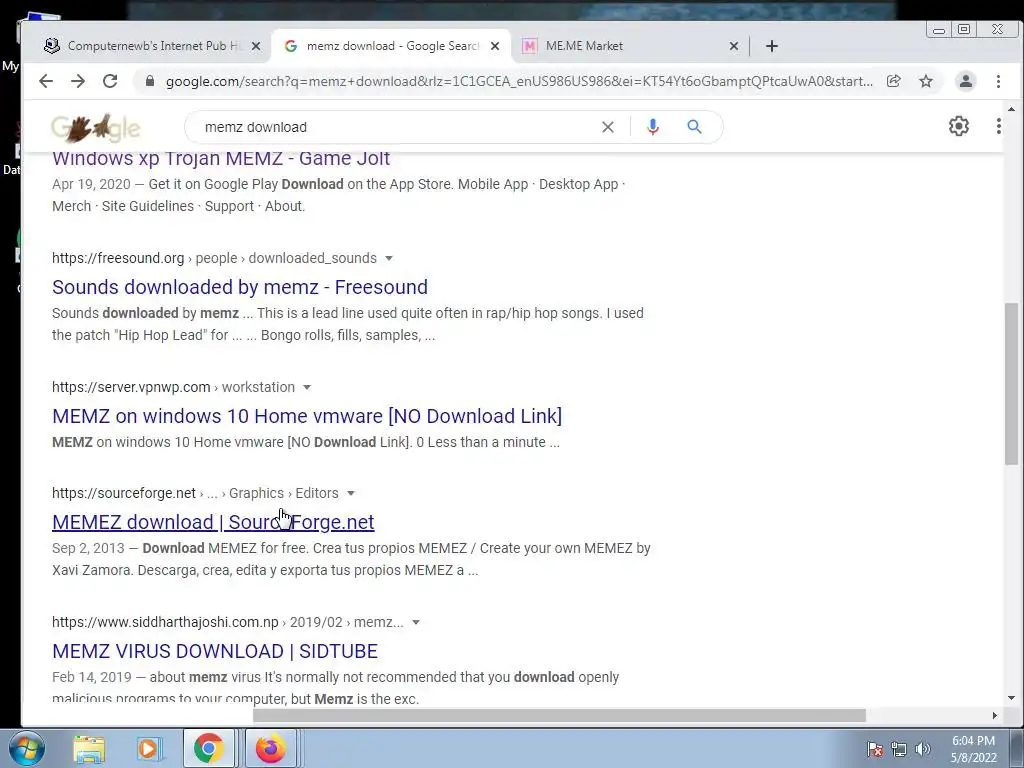Go forward in browser history
Image resolution: width=1024 pixels, height=768 pixels.
78,81
